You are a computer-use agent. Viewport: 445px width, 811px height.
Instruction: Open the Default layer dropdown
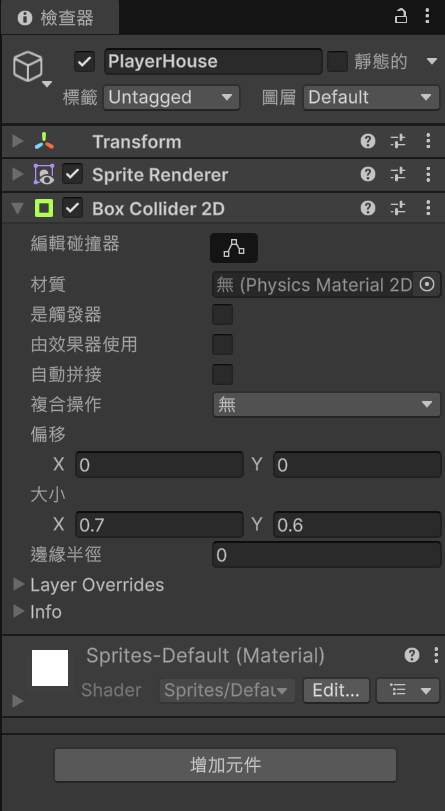pos(371,97)
